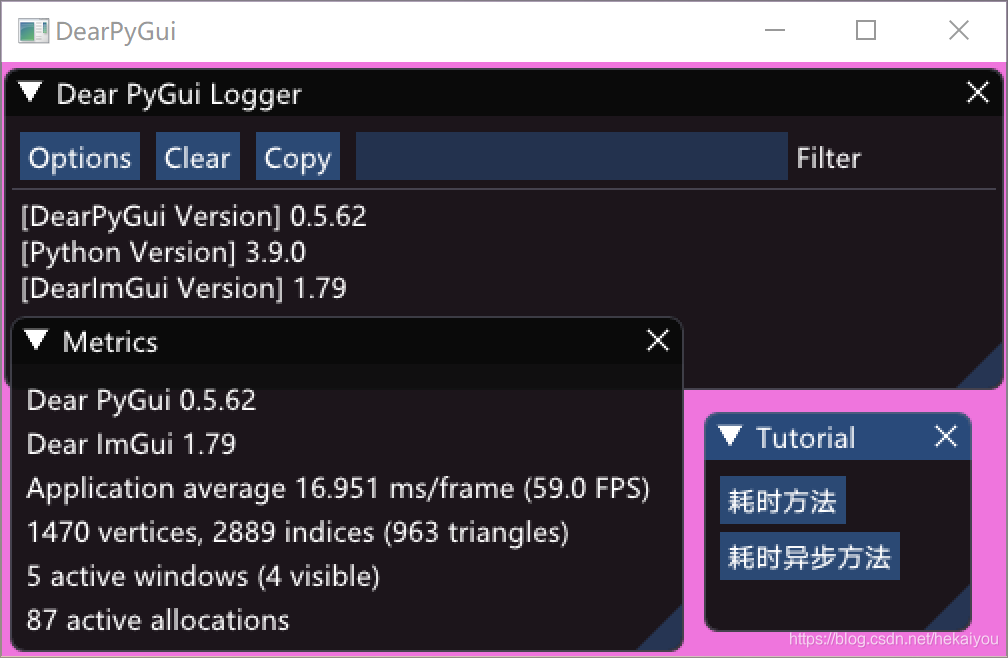The height and width of the screenshot is (658, 1008).
Task: Close the DearPyGui application window
Action: tap(958, 30)
